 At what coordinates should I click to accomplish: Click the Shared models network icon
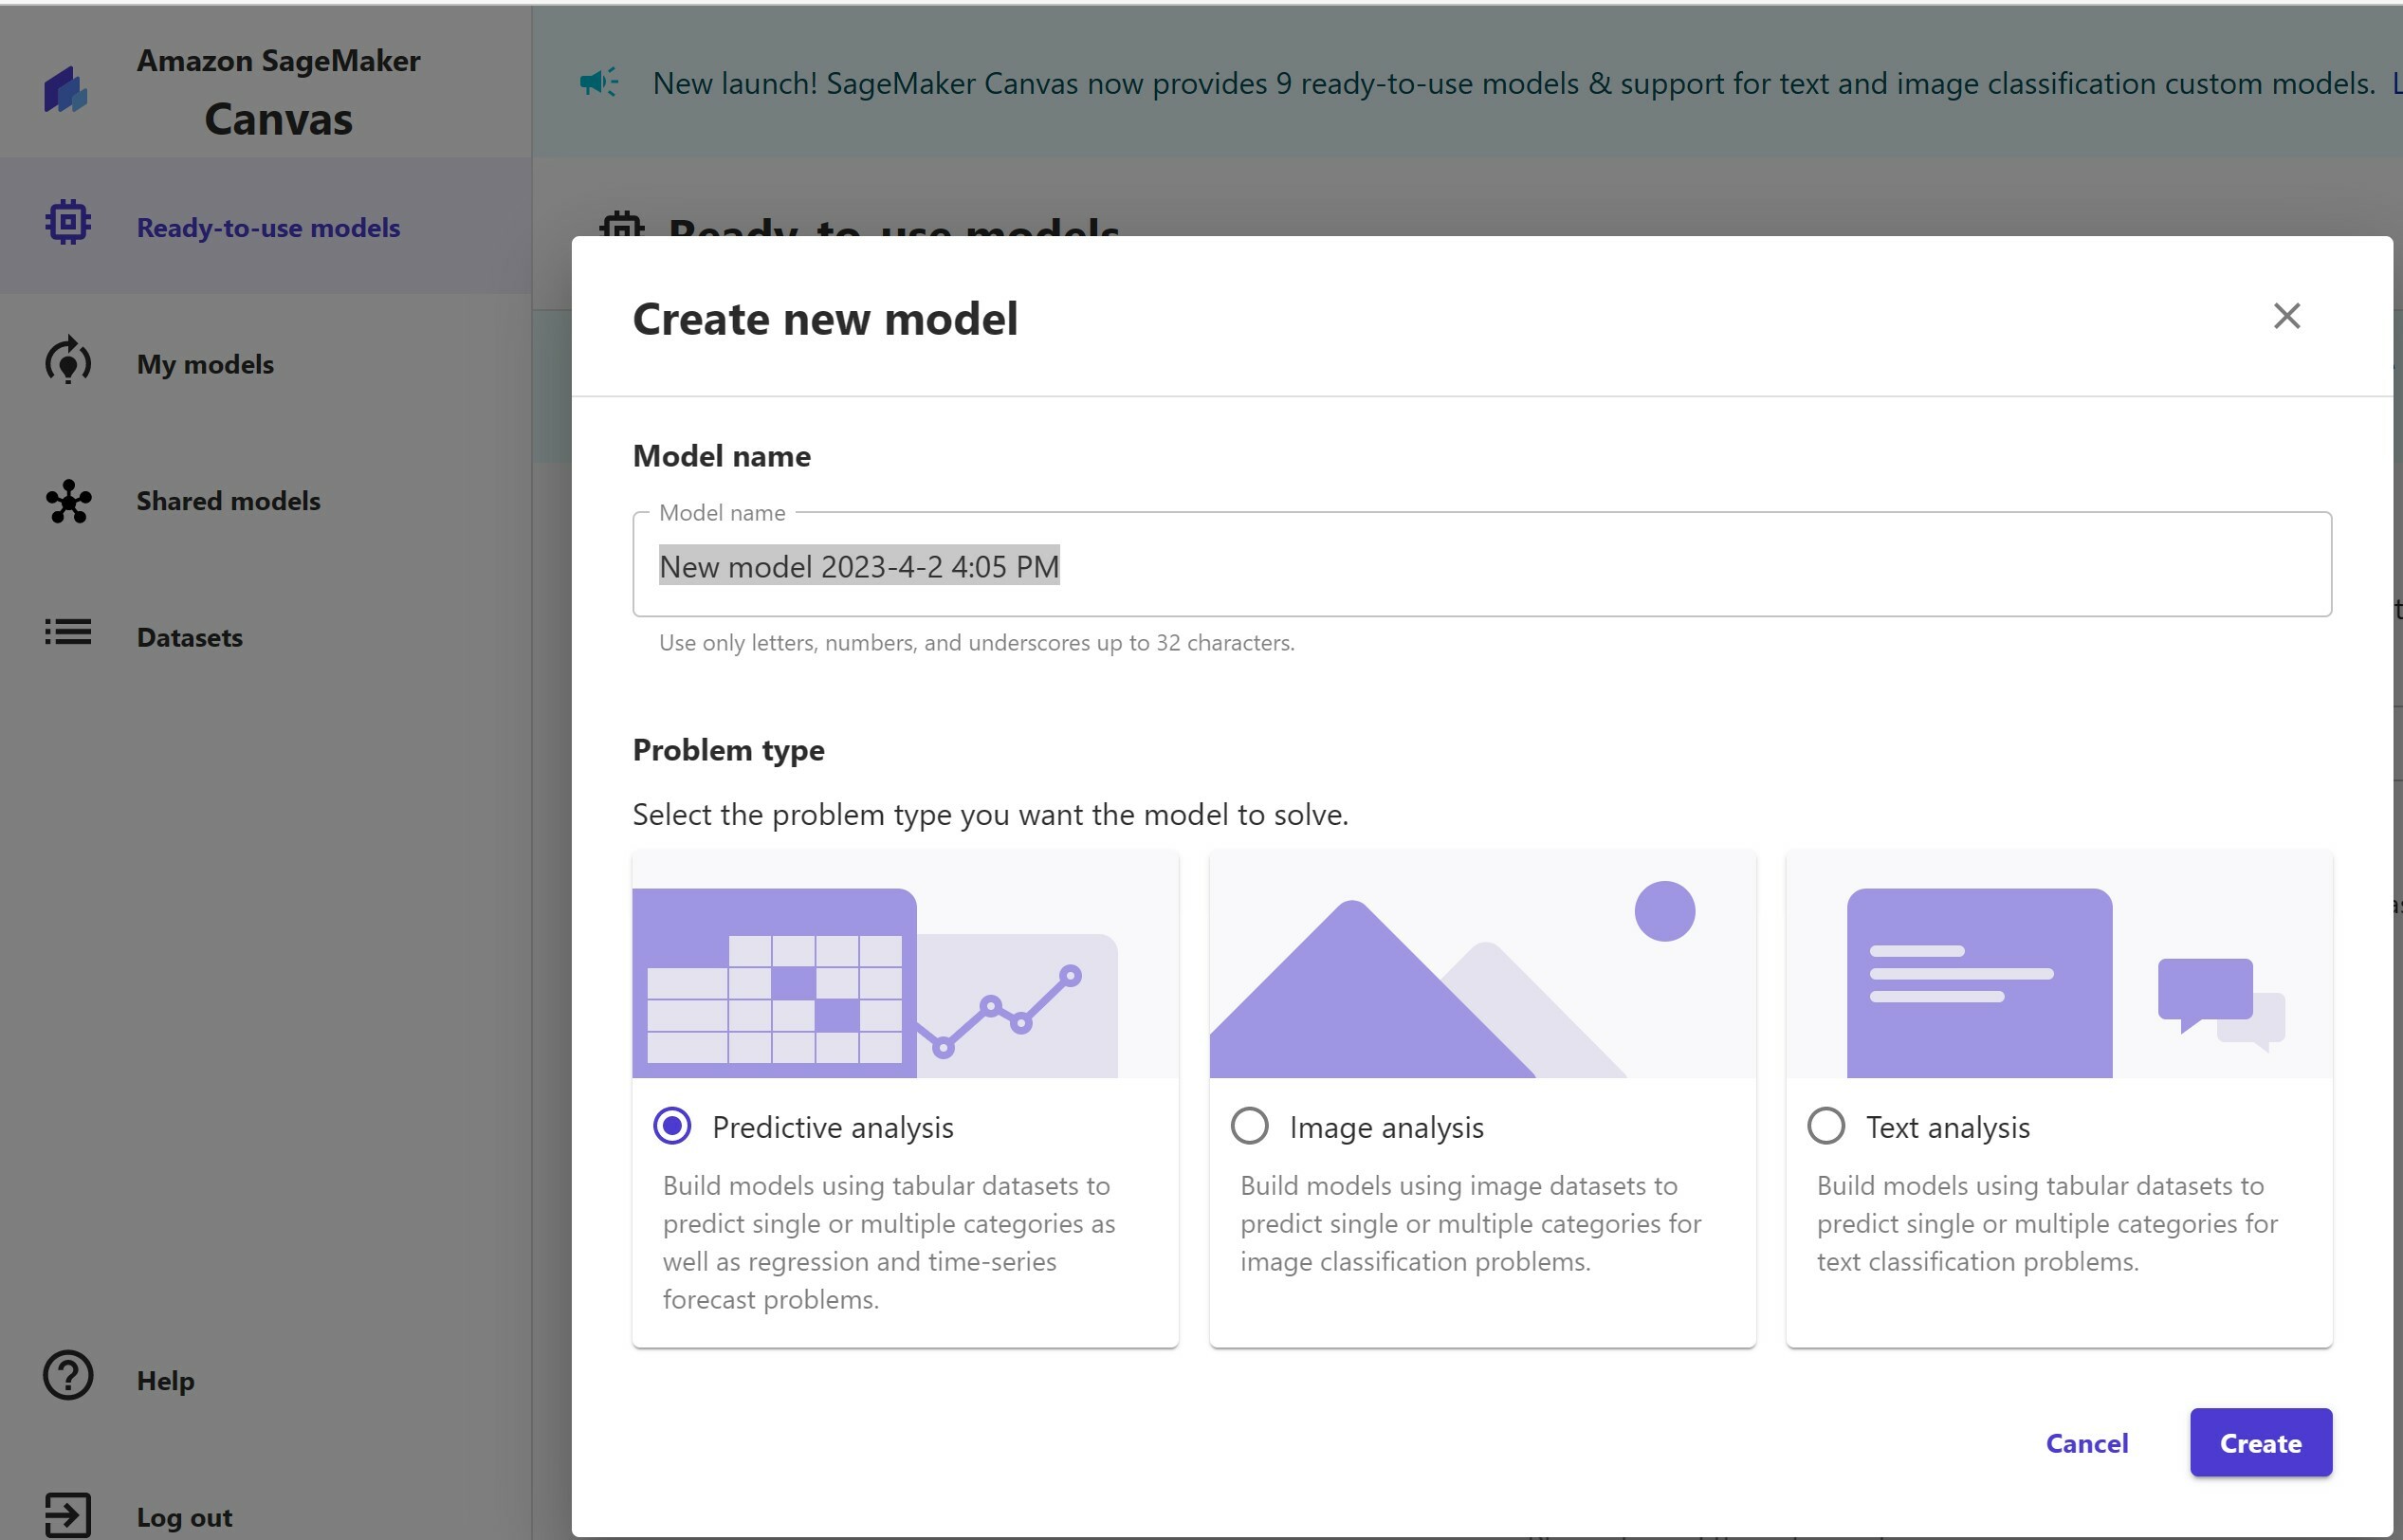(x=68, y=501)
